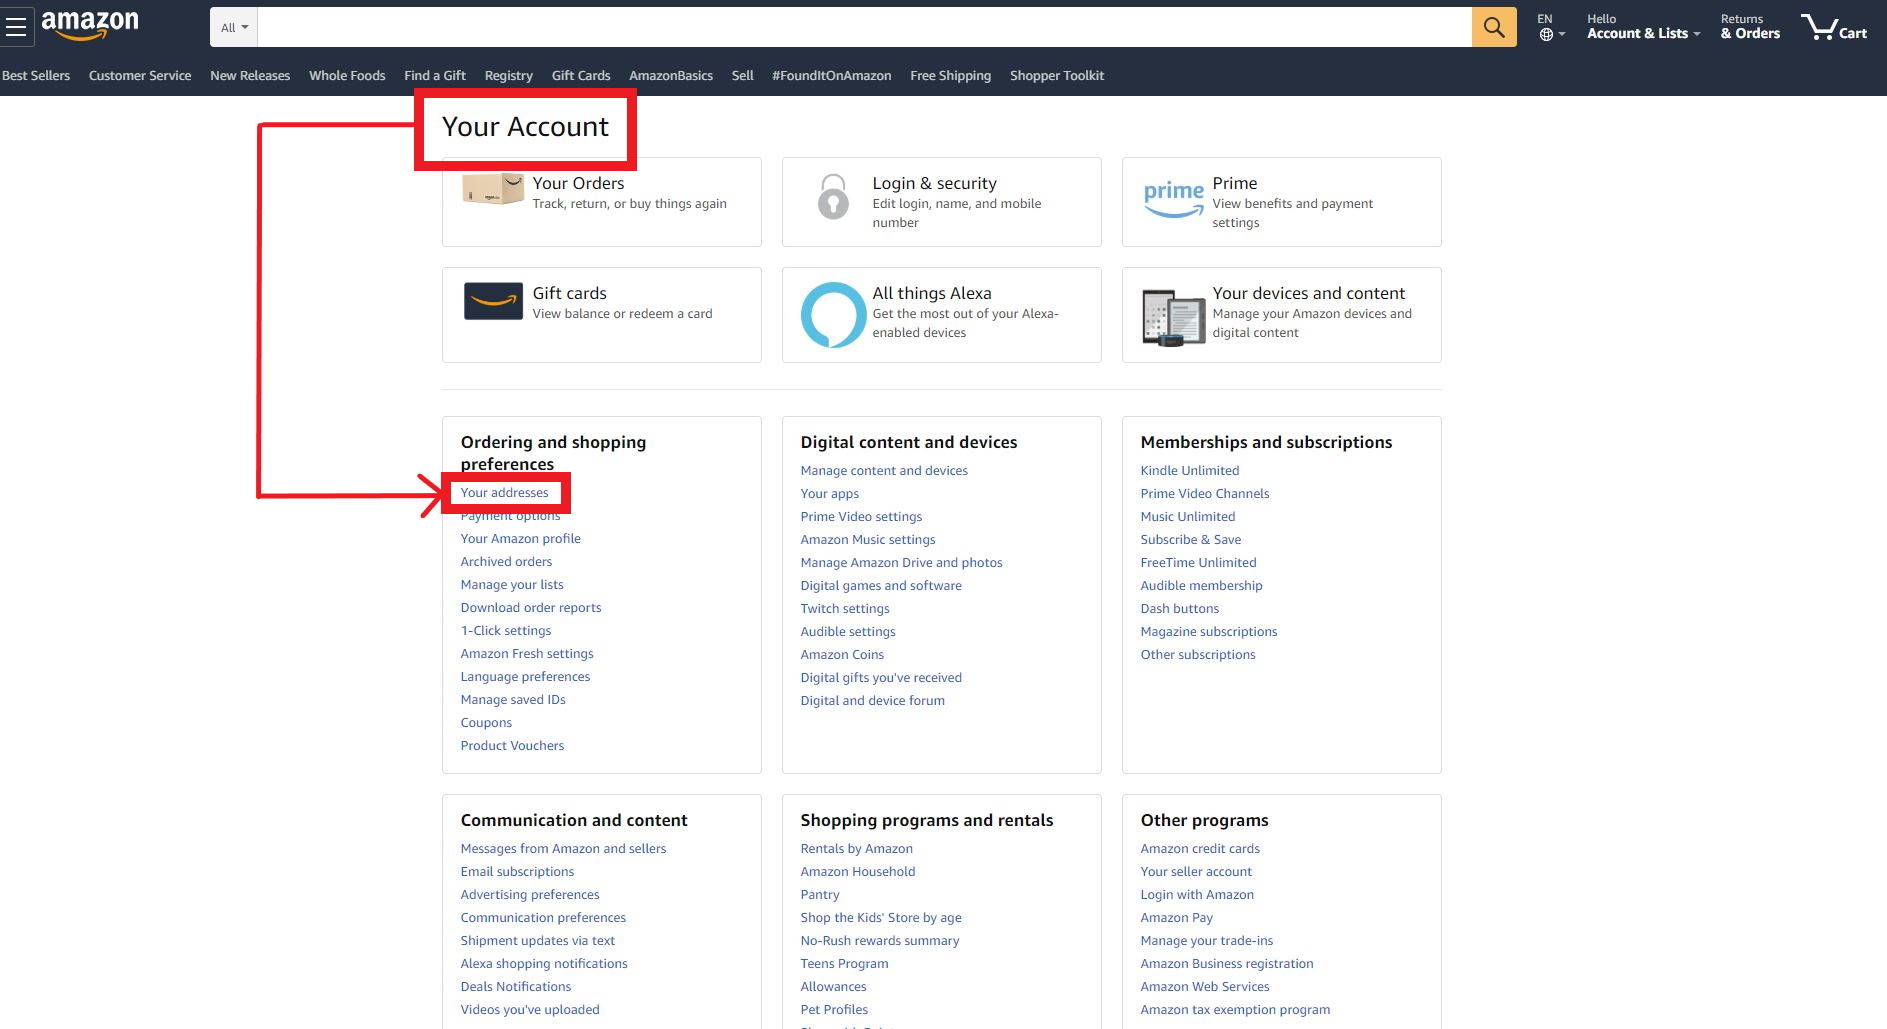Open the Login & security card title
Screen dimensions: 1887x1029
934,183
